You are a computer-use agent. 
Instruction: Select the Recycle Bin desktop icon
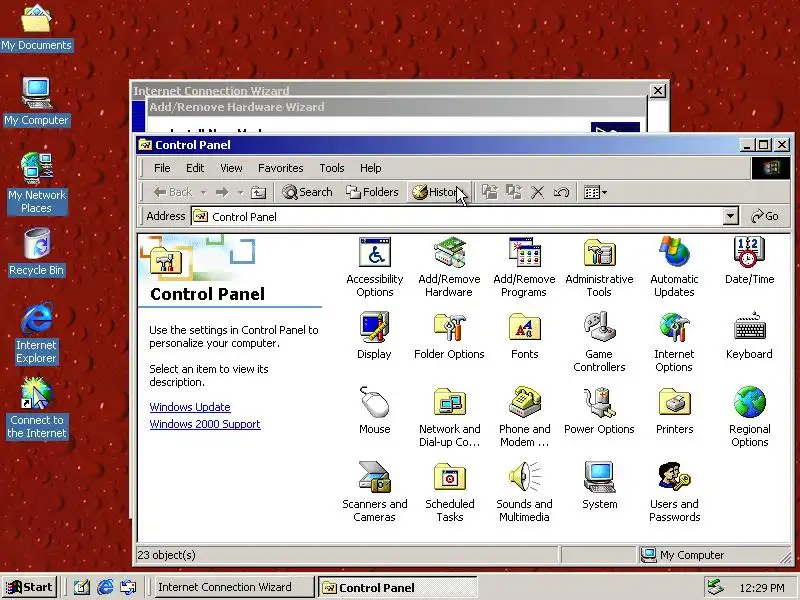(36, 252)
